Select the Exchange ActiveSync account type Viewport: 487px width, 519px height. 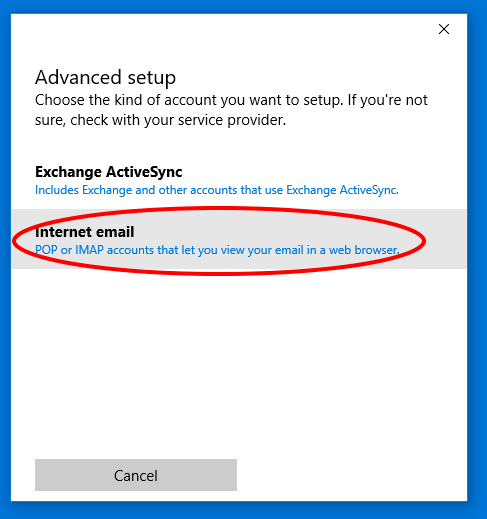[239, 180]
